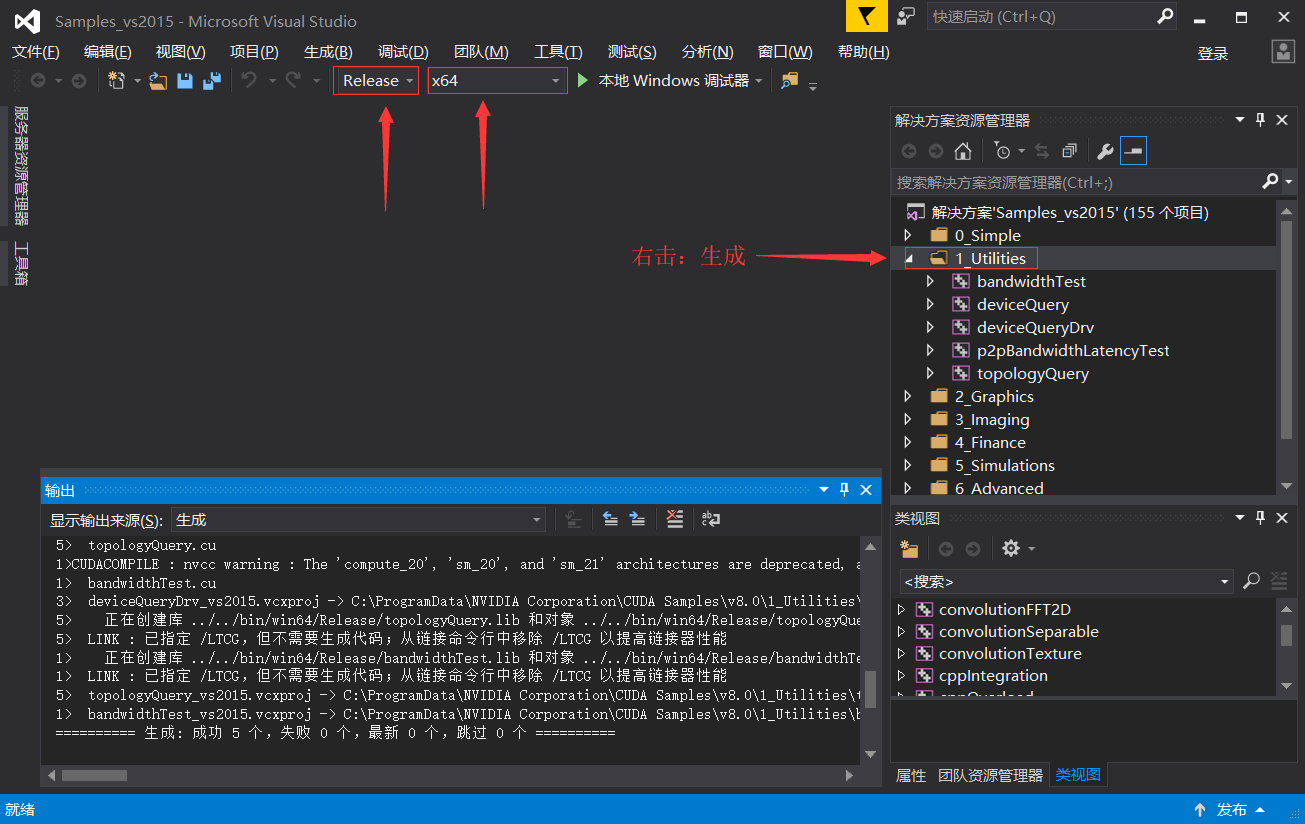Expand the 0_Simple folder
Screen dimensions: 1305x824
click(908, 235)
